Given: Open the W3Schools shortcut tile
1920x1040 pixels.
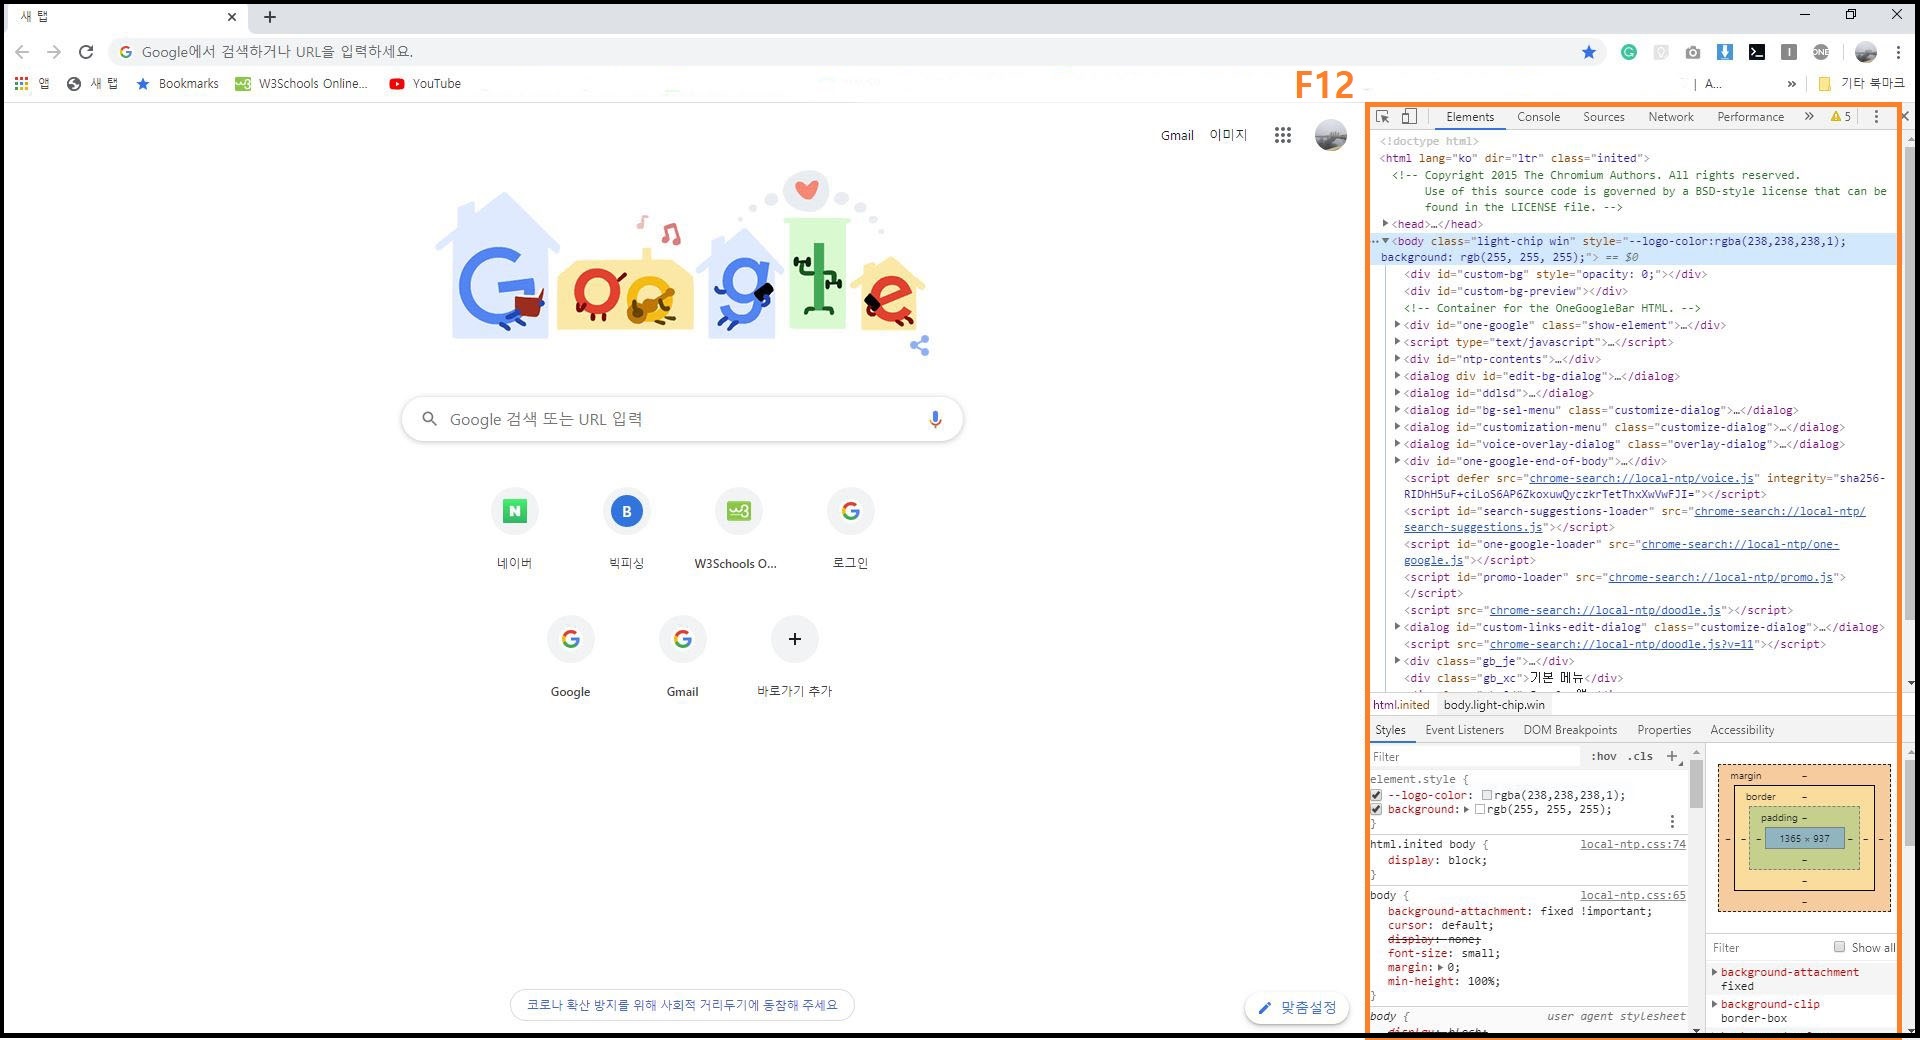Looking at the screenshot, I should click(739, 511).
